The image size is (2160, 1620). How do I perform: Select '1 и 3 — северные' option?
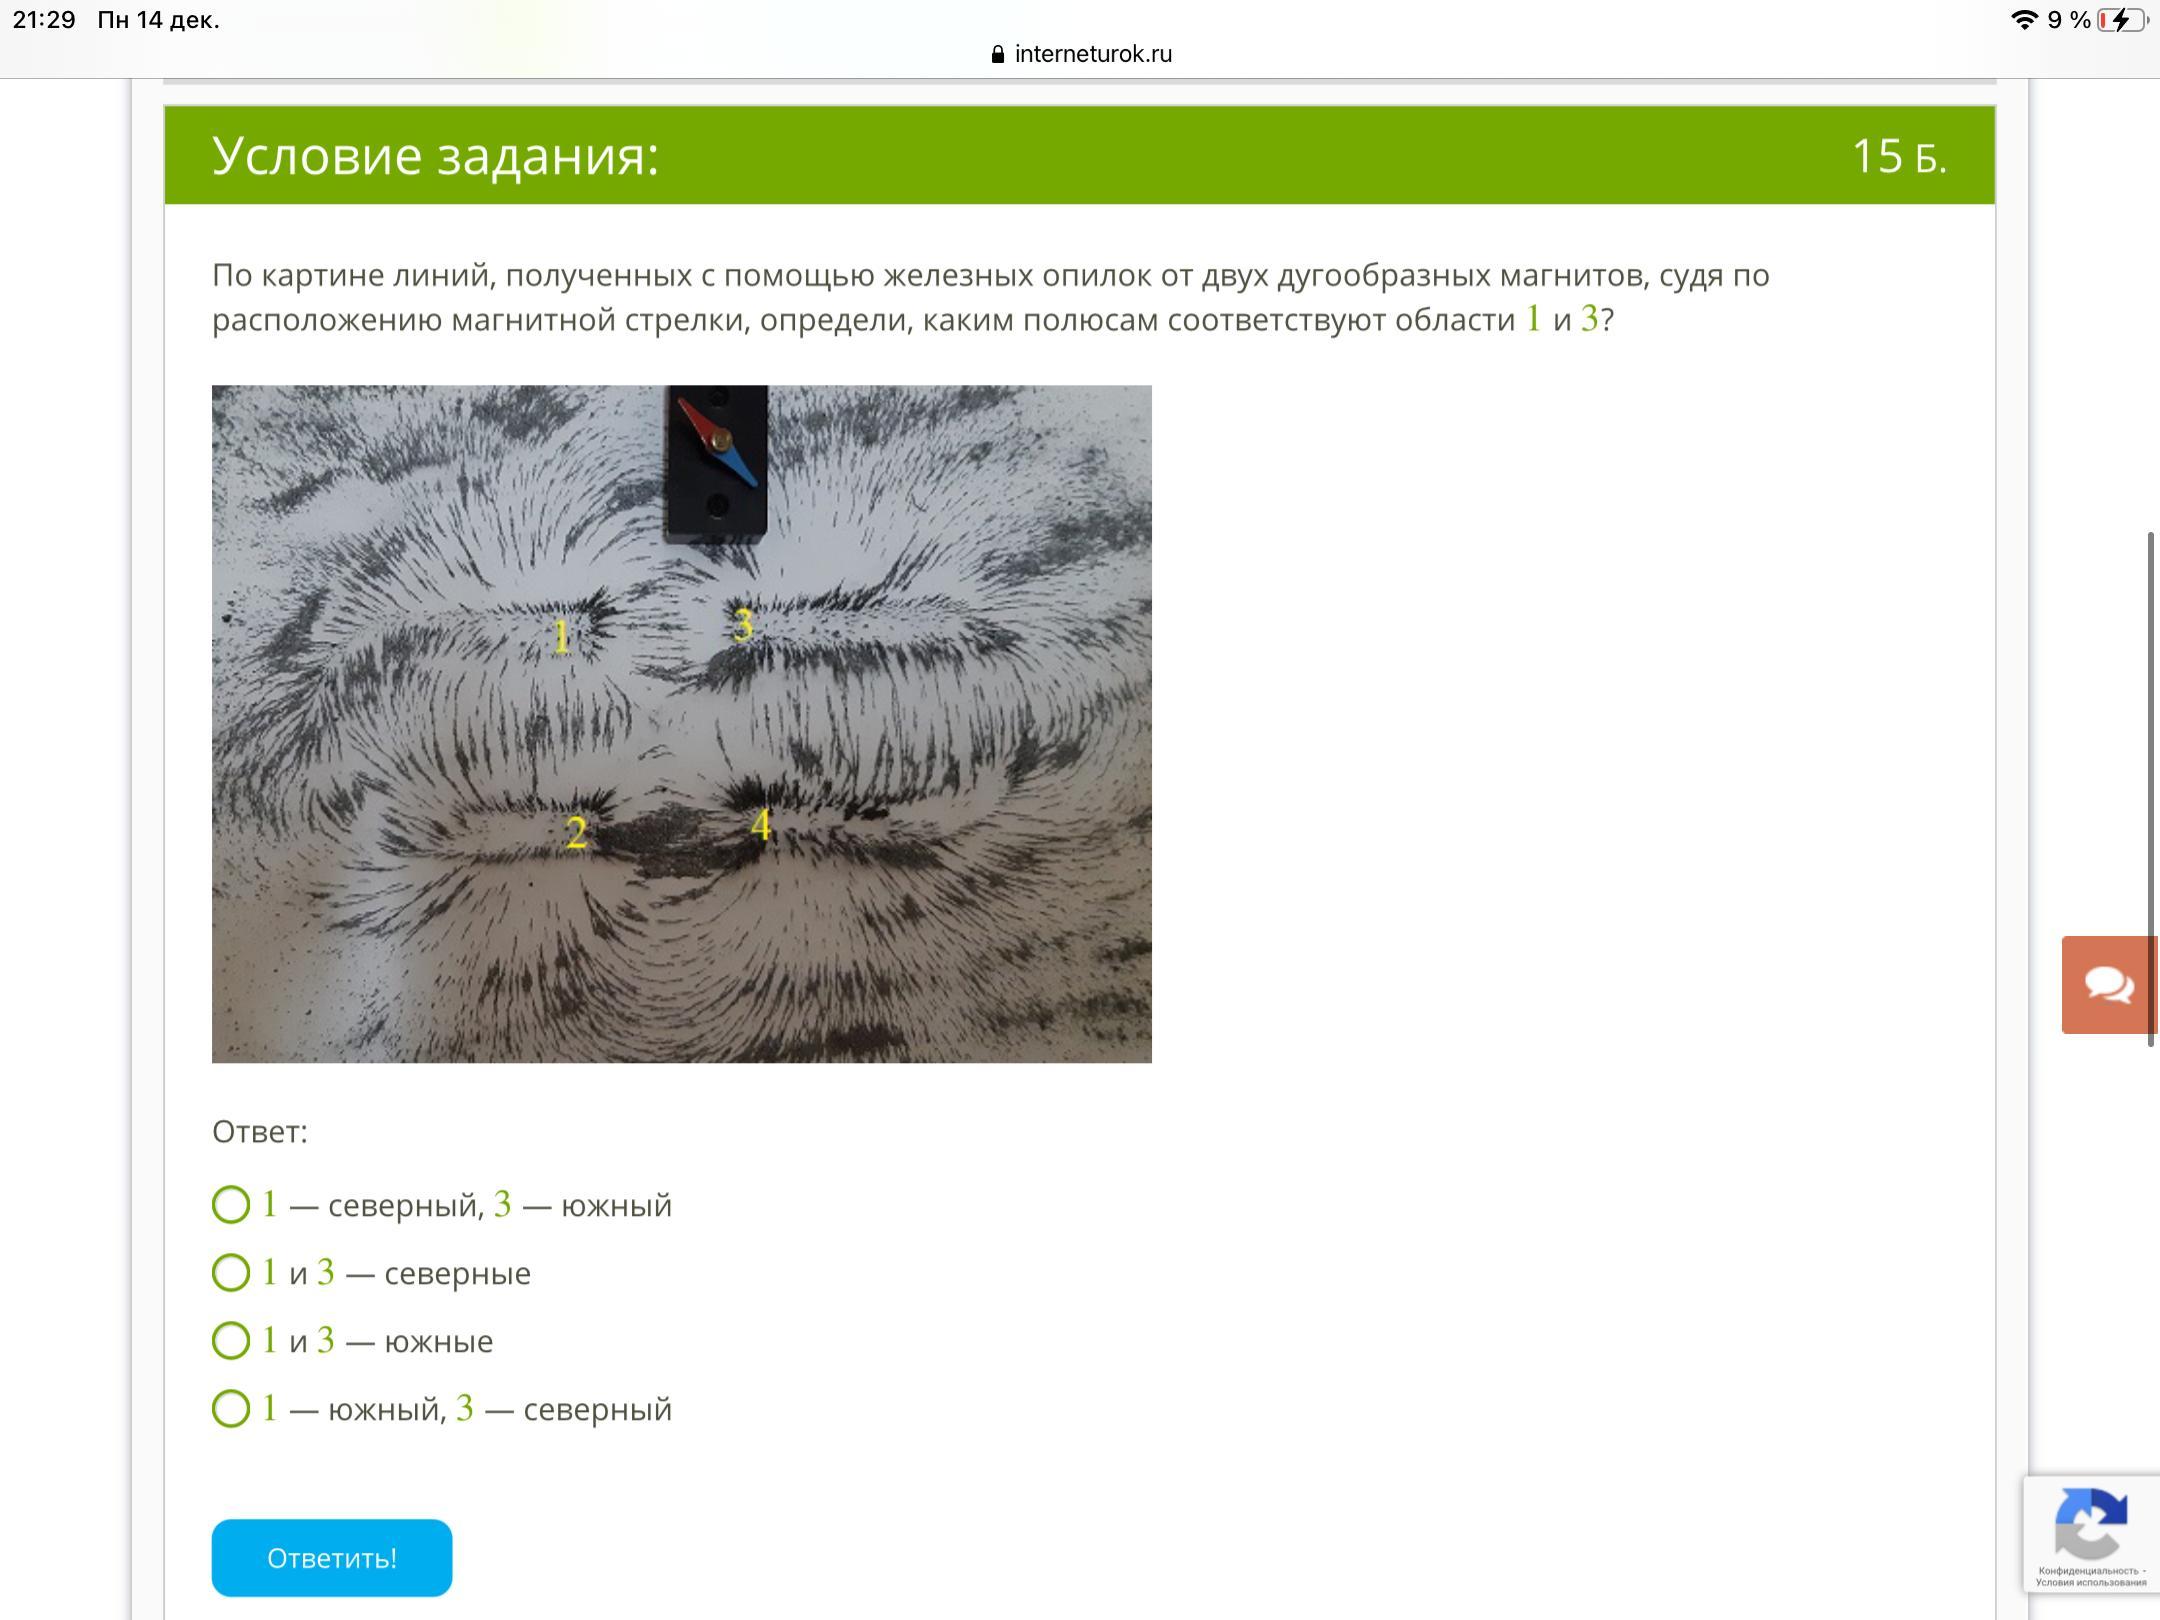coord(371,1273)
